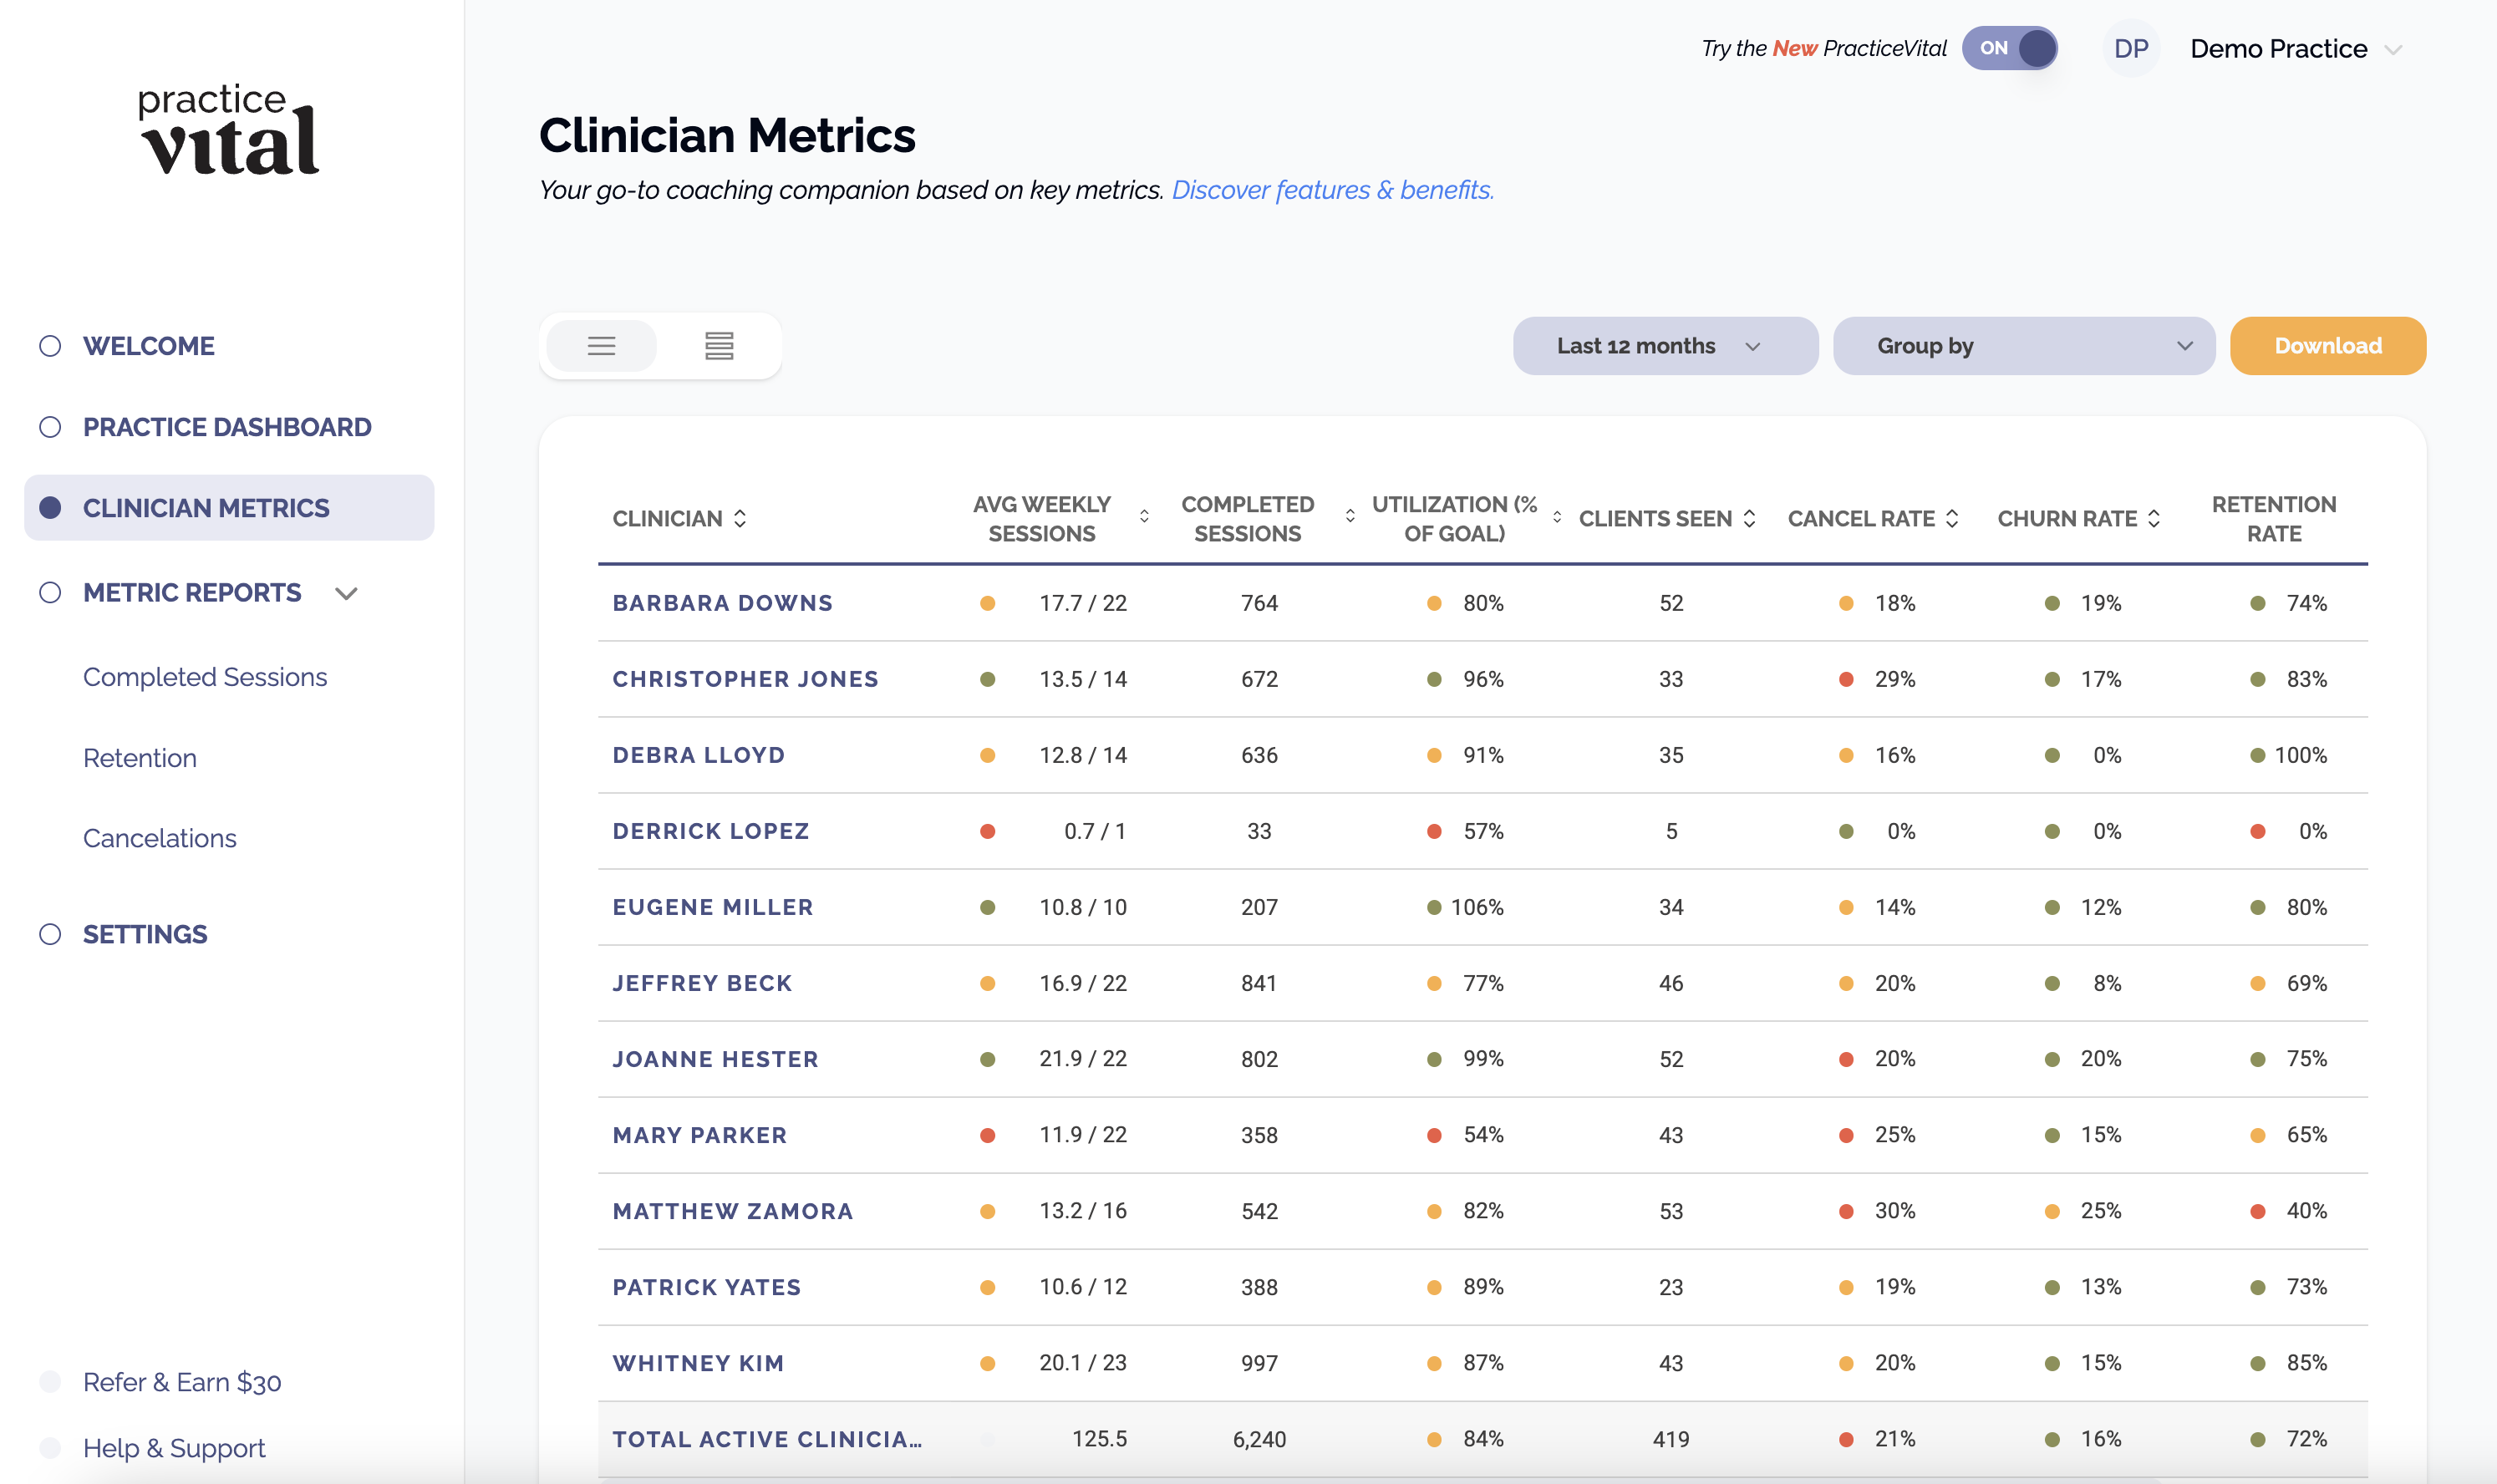This screenshot has width=2497, height=1484.
Task: Open Completed Sessions report
Action: coord(205,677)
